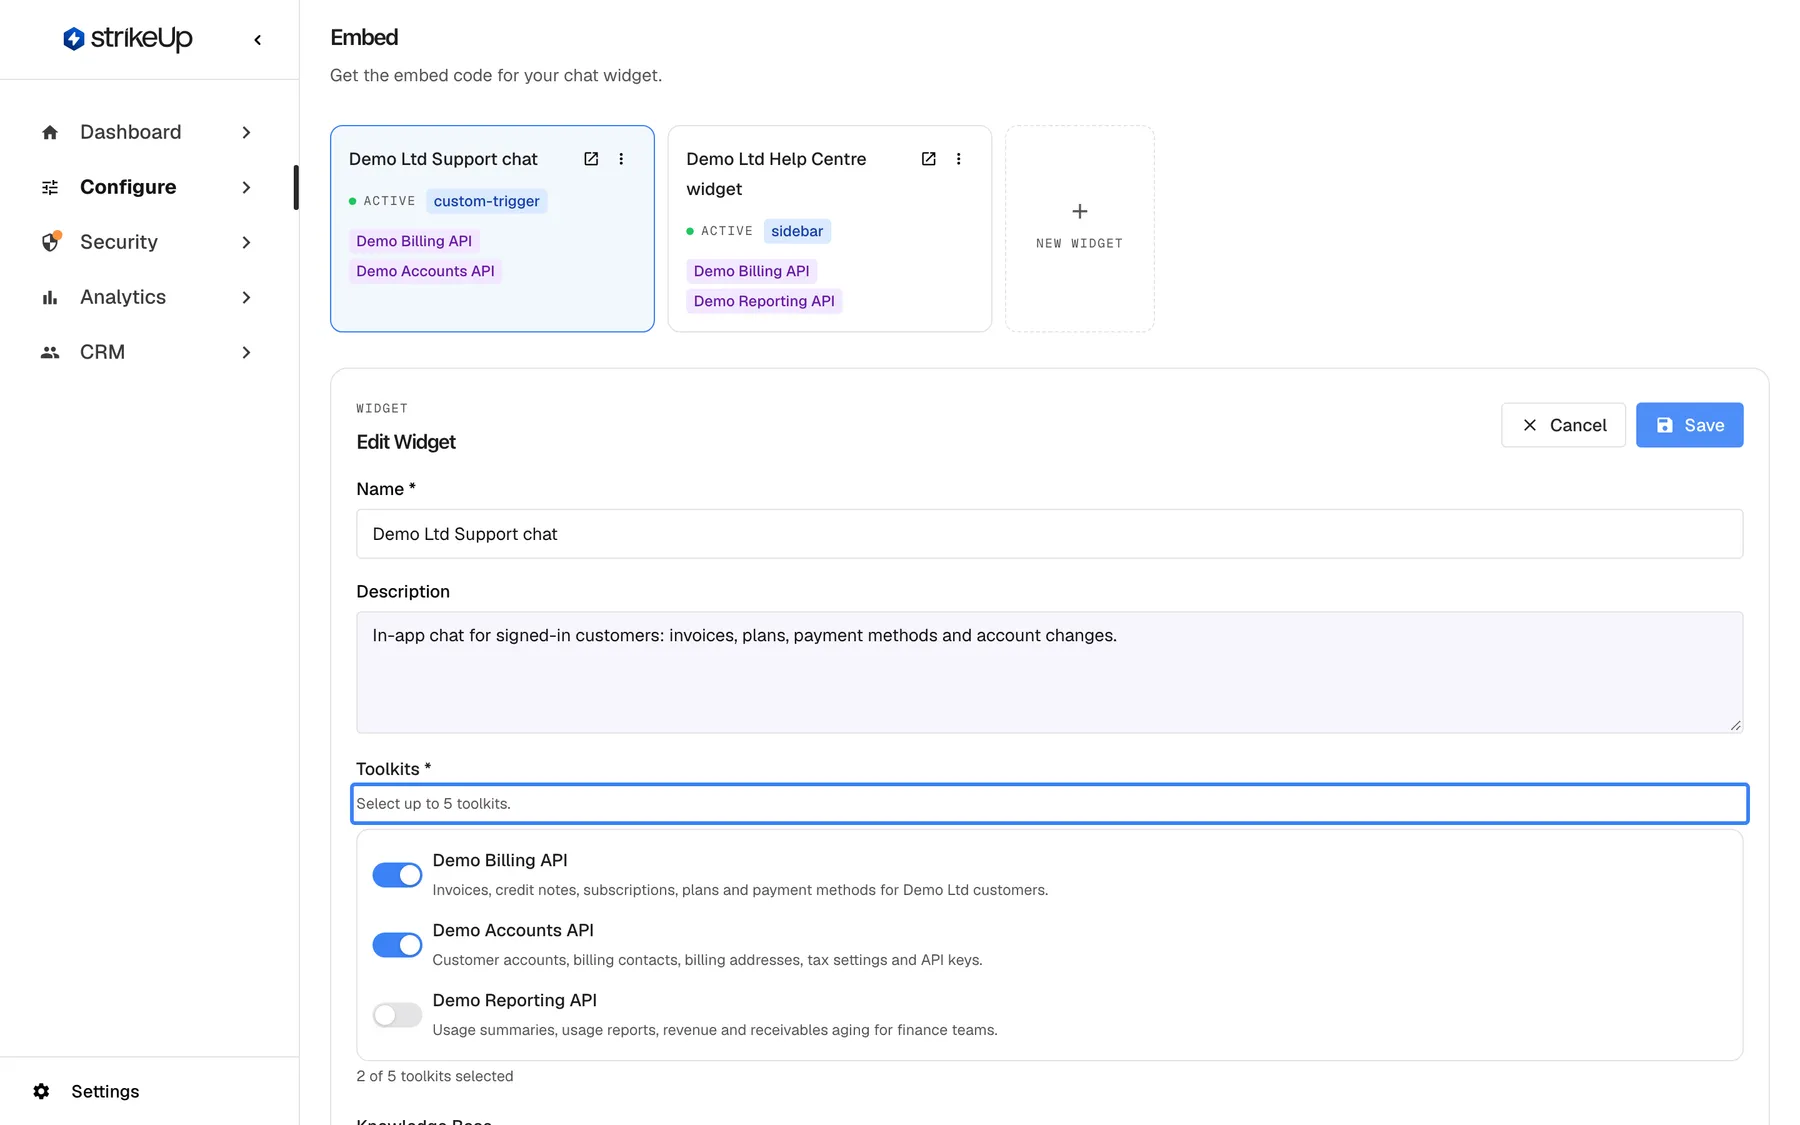The width and height of the screenshot is (1800, 1125).
Task: Disable the Demo Billing API toolkit toggle
Action: click(x=397, y=875)
